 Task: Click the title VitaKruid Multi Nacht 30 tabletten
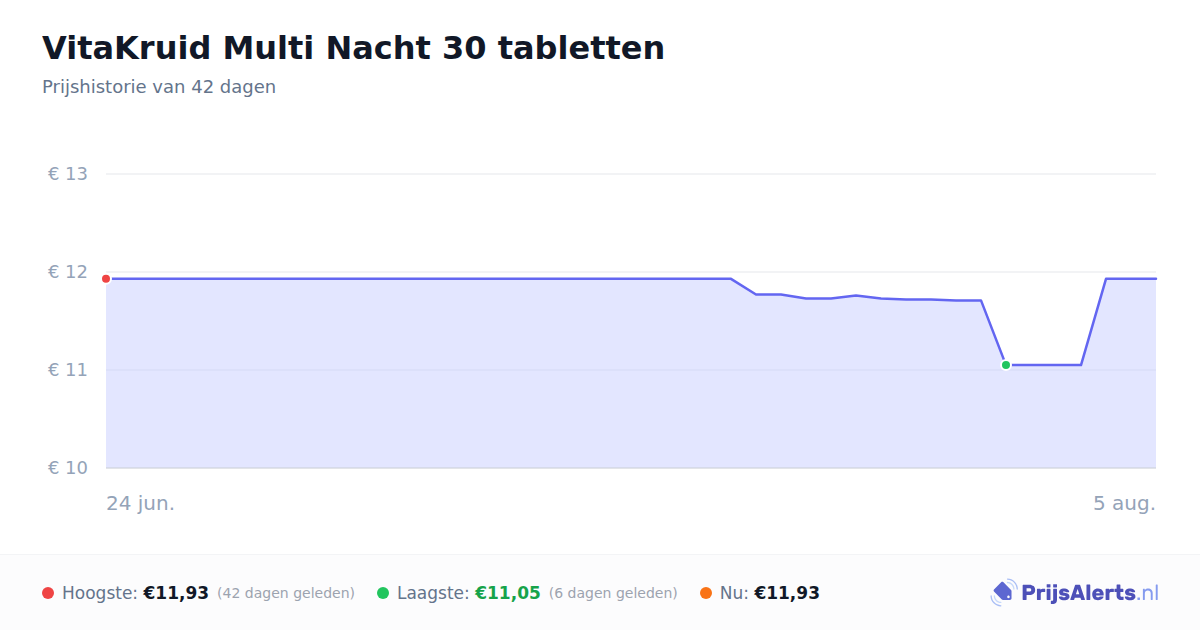tap(353, 48)
